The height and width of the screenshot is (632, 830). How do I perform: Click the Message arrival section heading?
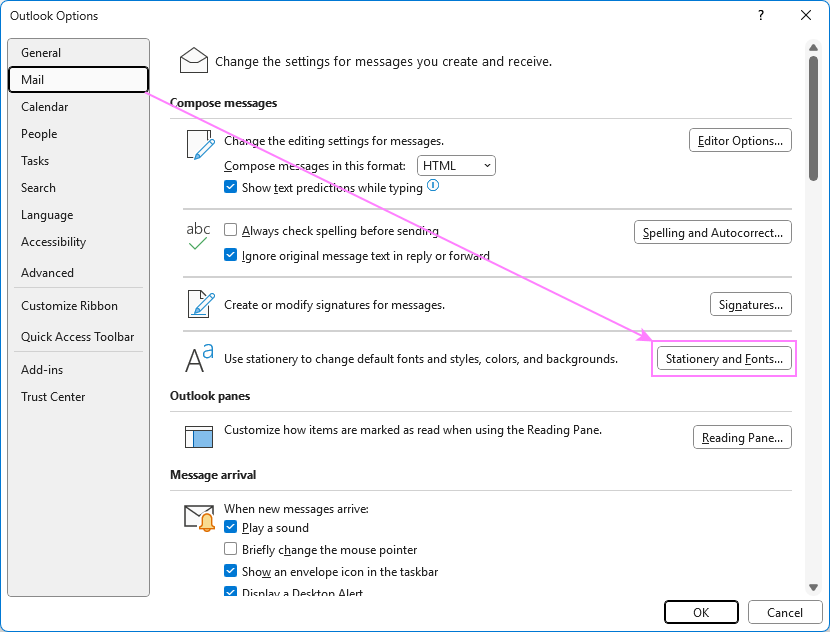tap(213, 475)
